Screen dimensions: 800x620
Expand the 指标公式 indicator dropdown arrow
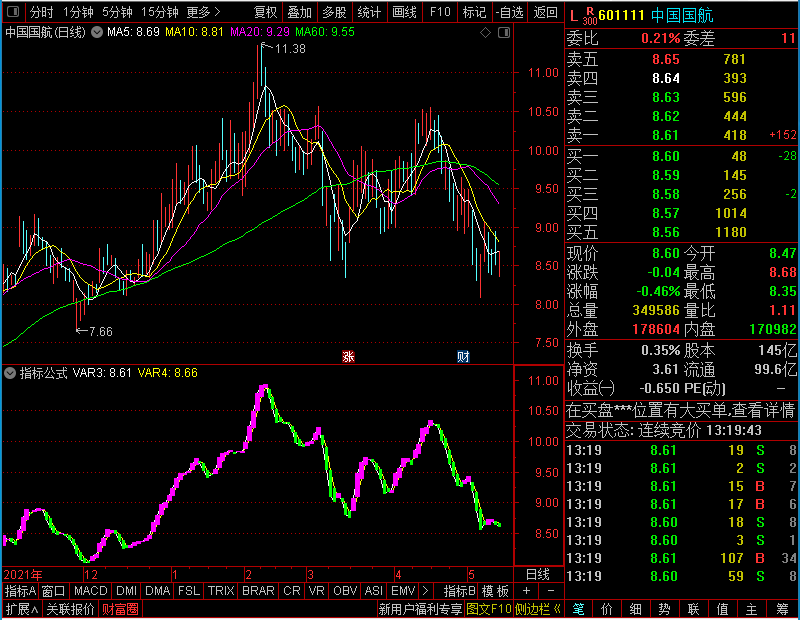10,373
